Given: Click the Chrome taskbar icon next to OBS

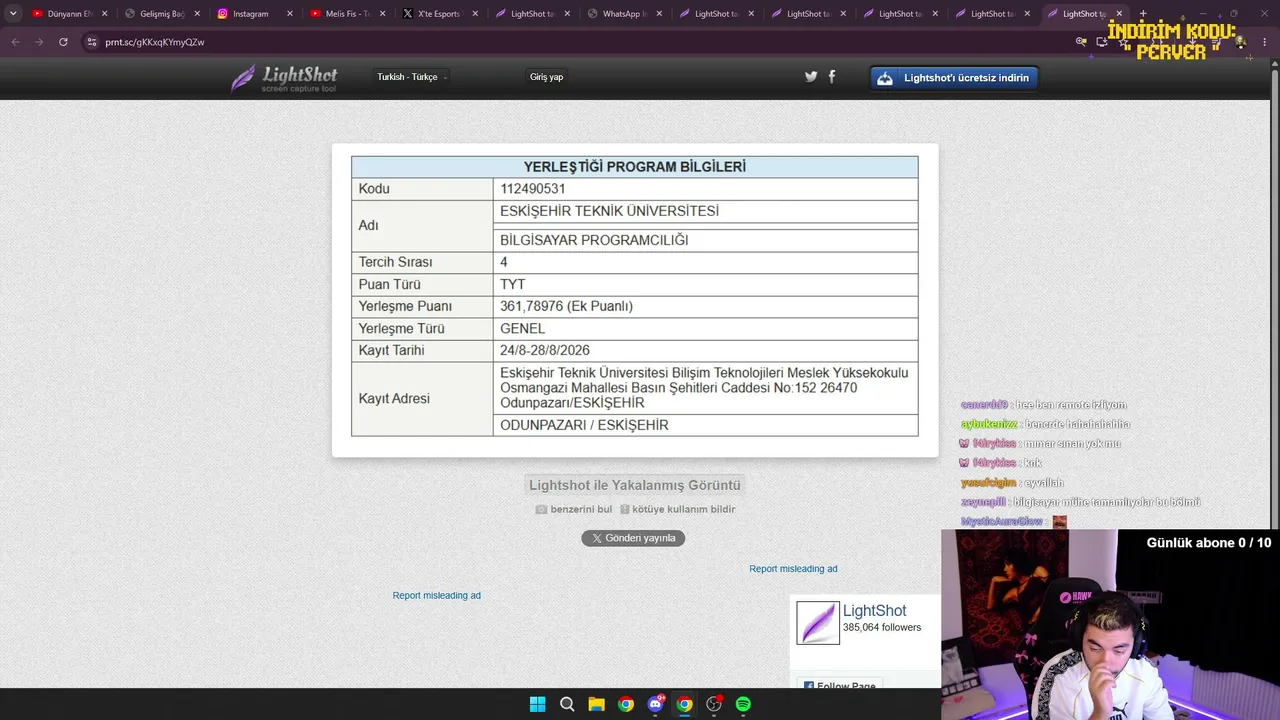Looking at the screenshot, I should pyautogui.click(x=684, y=704).
